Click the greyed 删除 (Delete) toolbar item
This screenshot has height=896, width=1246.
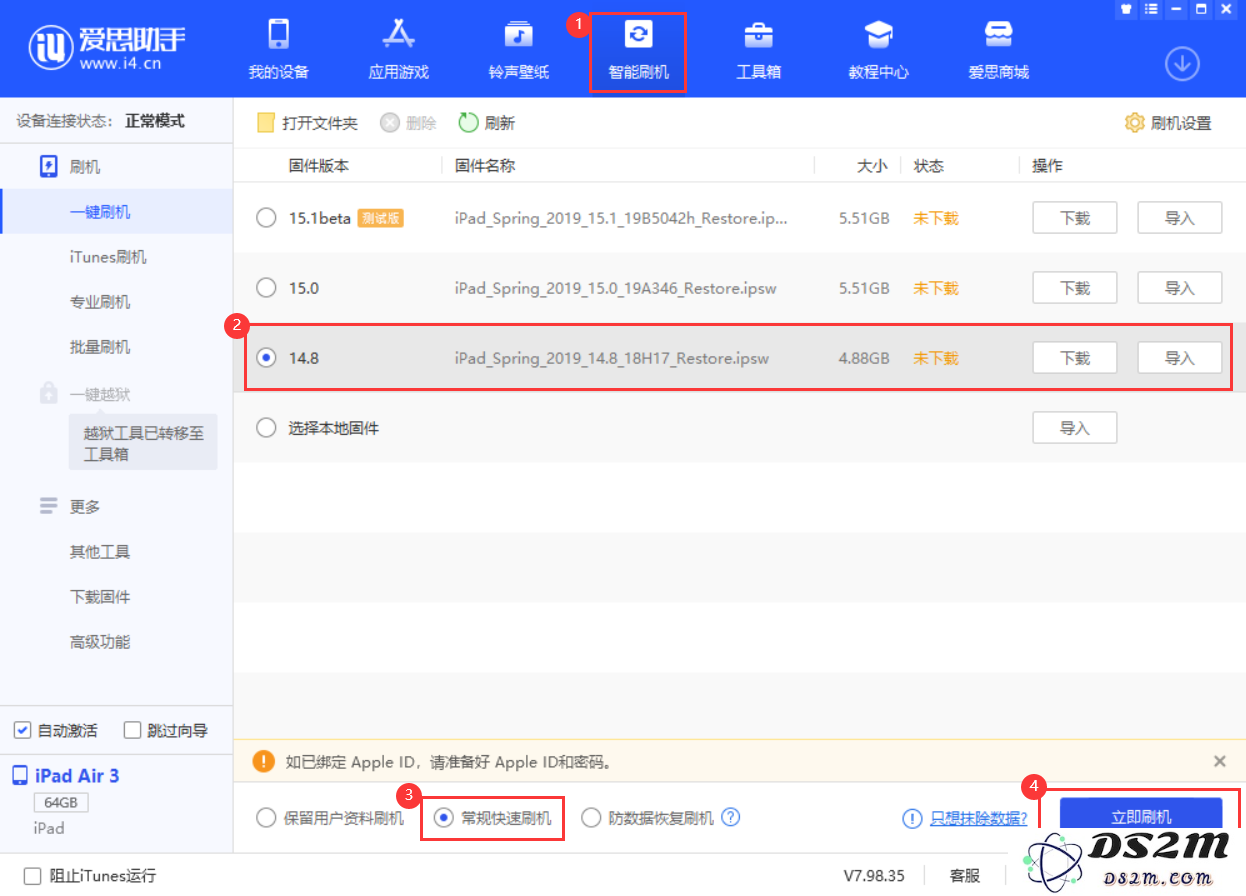click(408, 123)
